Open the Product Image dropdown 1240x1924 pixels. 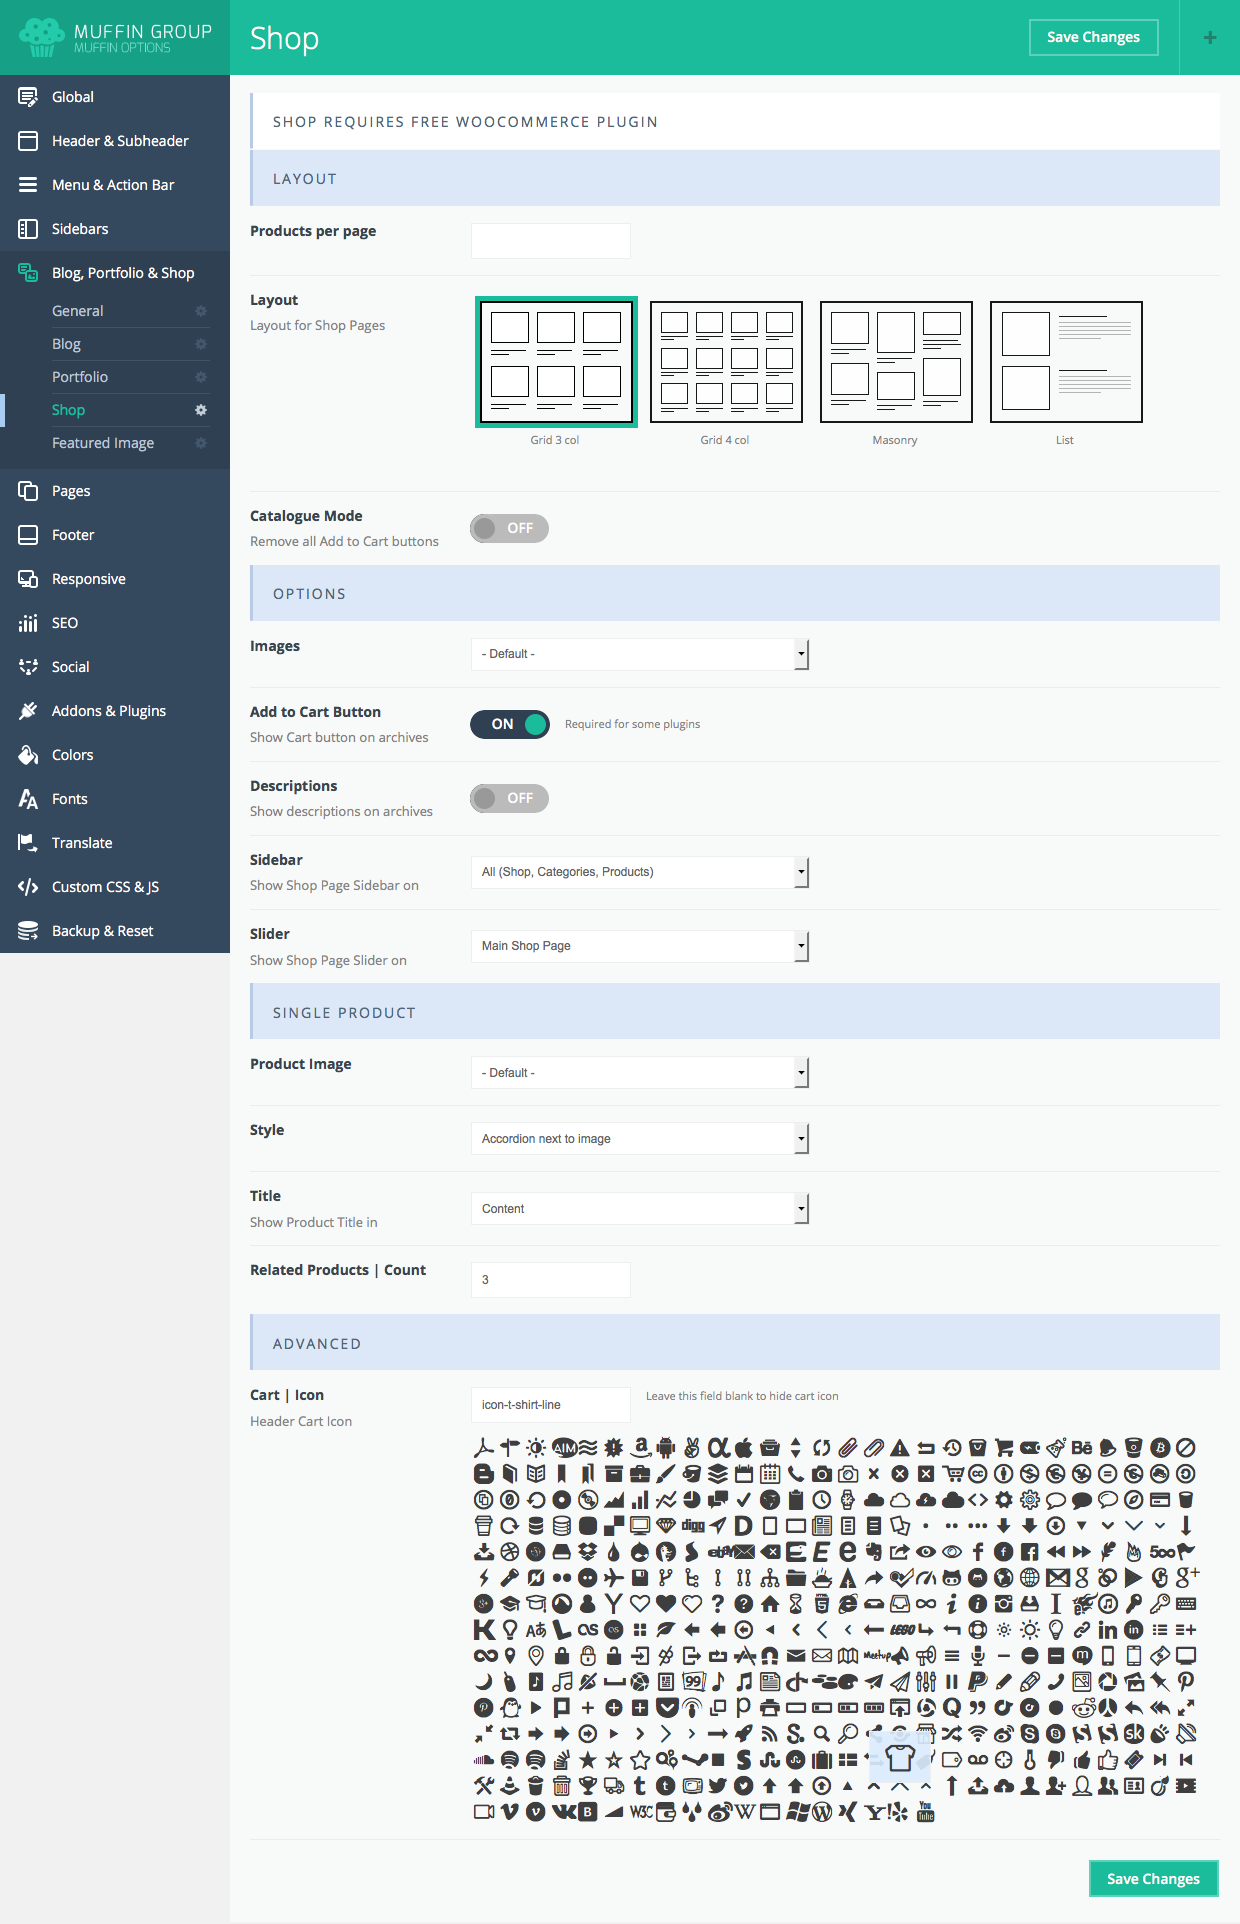(x=640, y=1073)
